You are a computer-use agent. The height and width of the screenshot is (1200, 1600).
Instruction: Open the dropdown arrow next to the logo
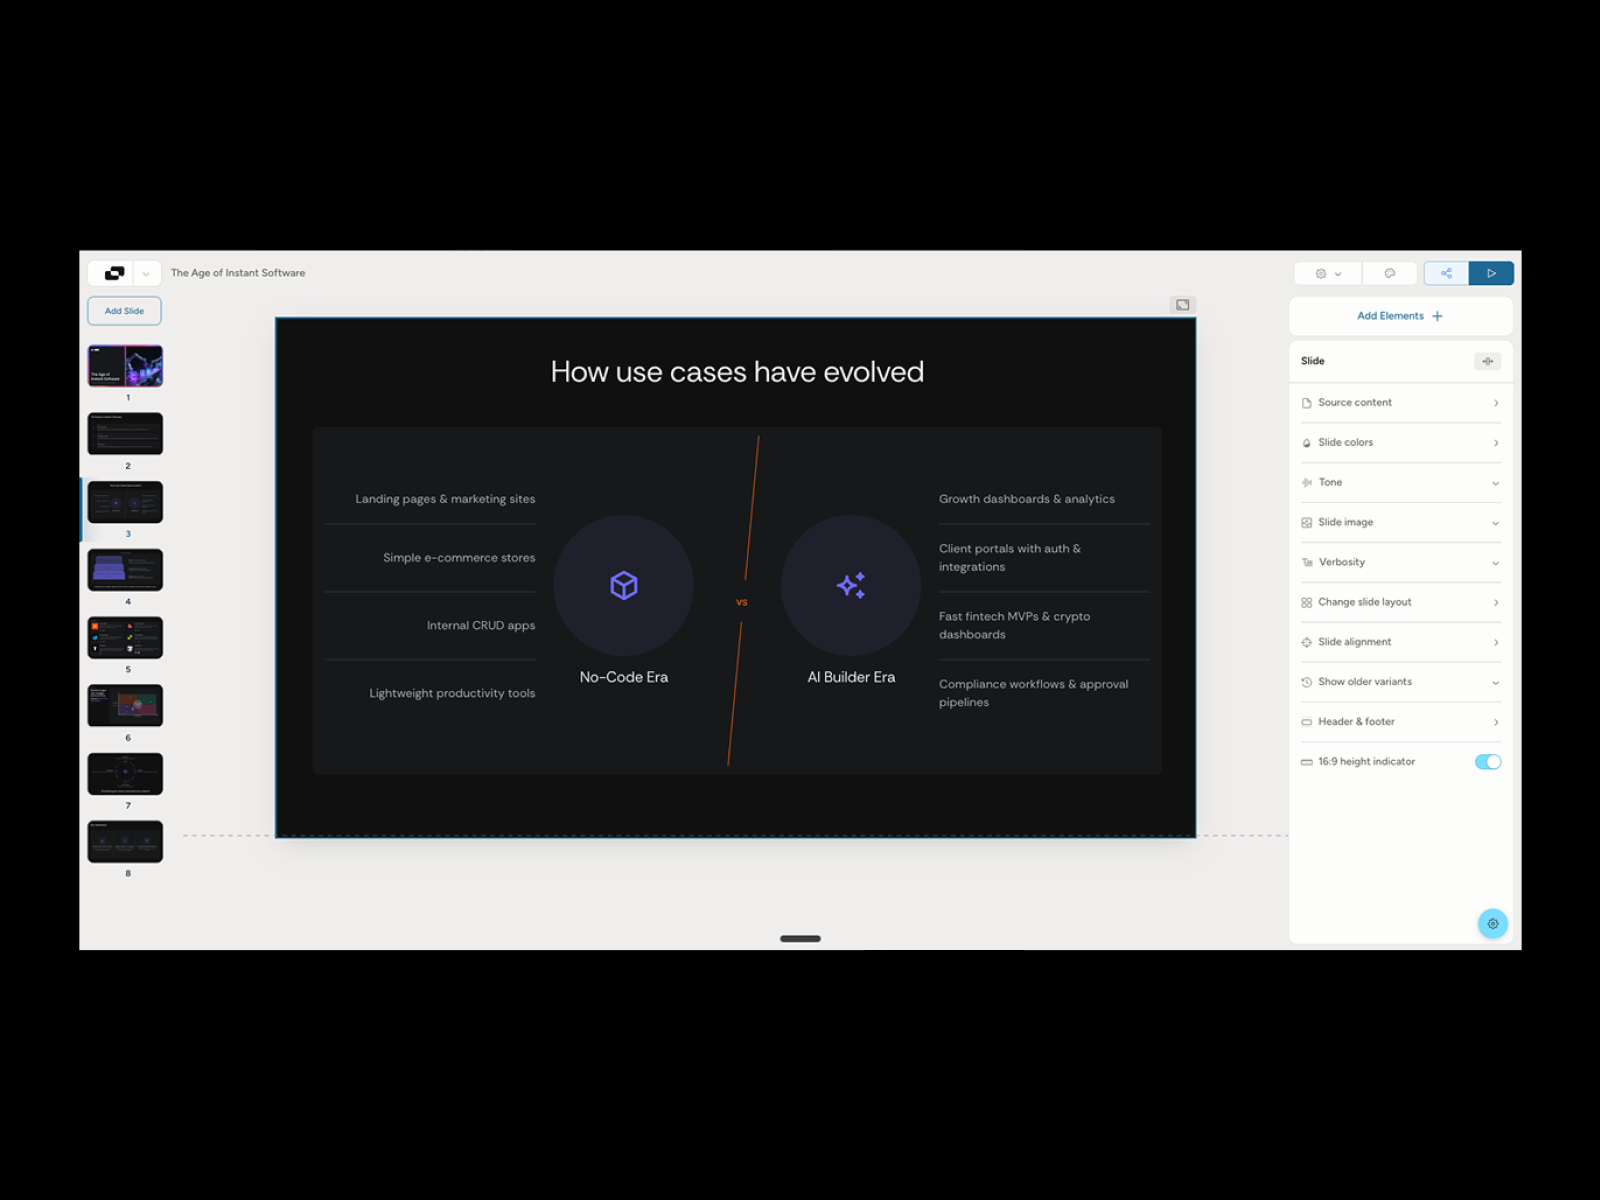pyautogui.click(x=145, y=273)
